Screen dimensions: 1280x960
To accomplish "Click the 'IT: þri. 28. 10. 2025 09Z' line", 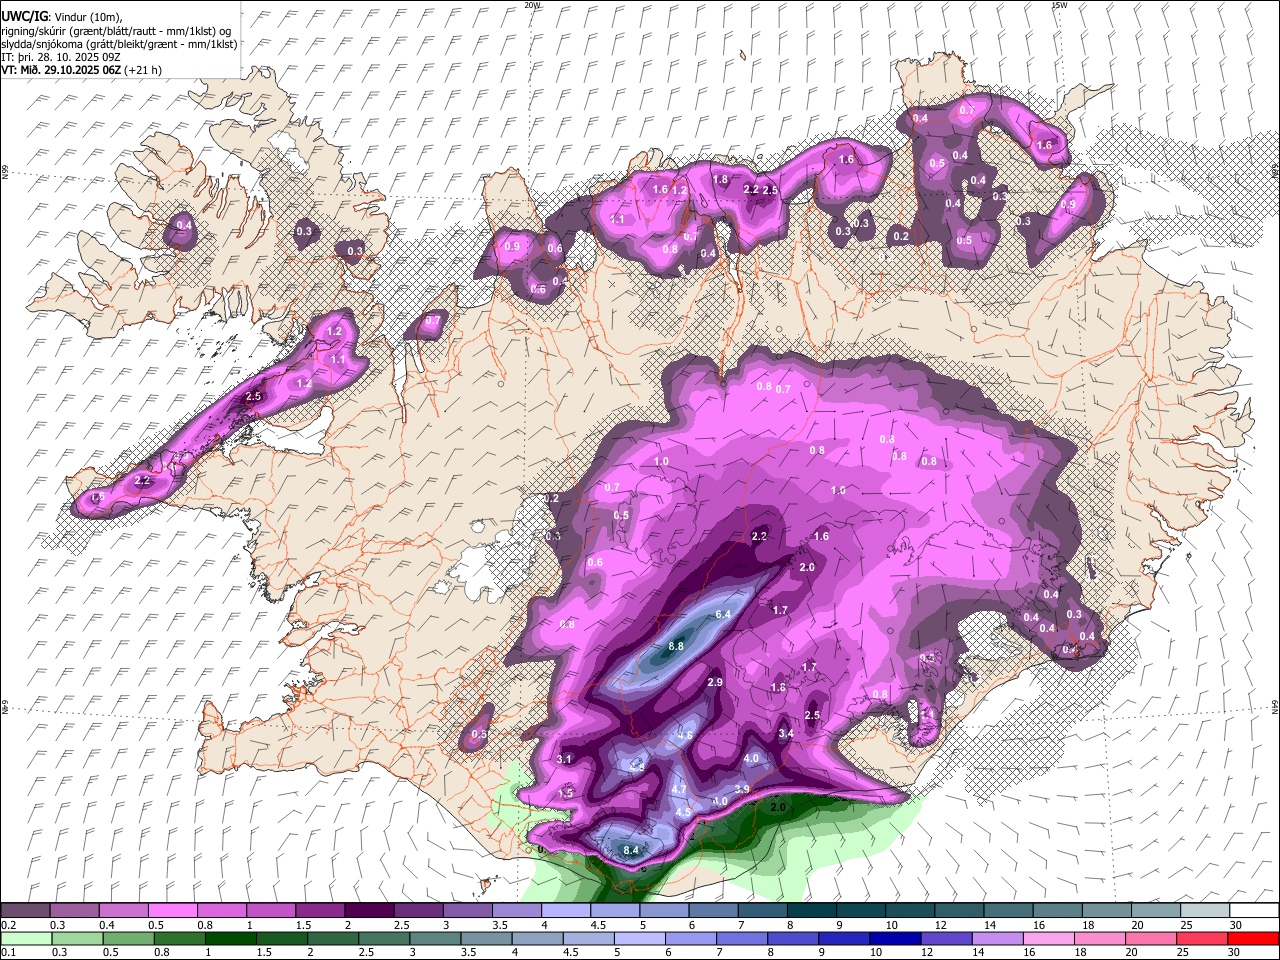I will point(62,57).
